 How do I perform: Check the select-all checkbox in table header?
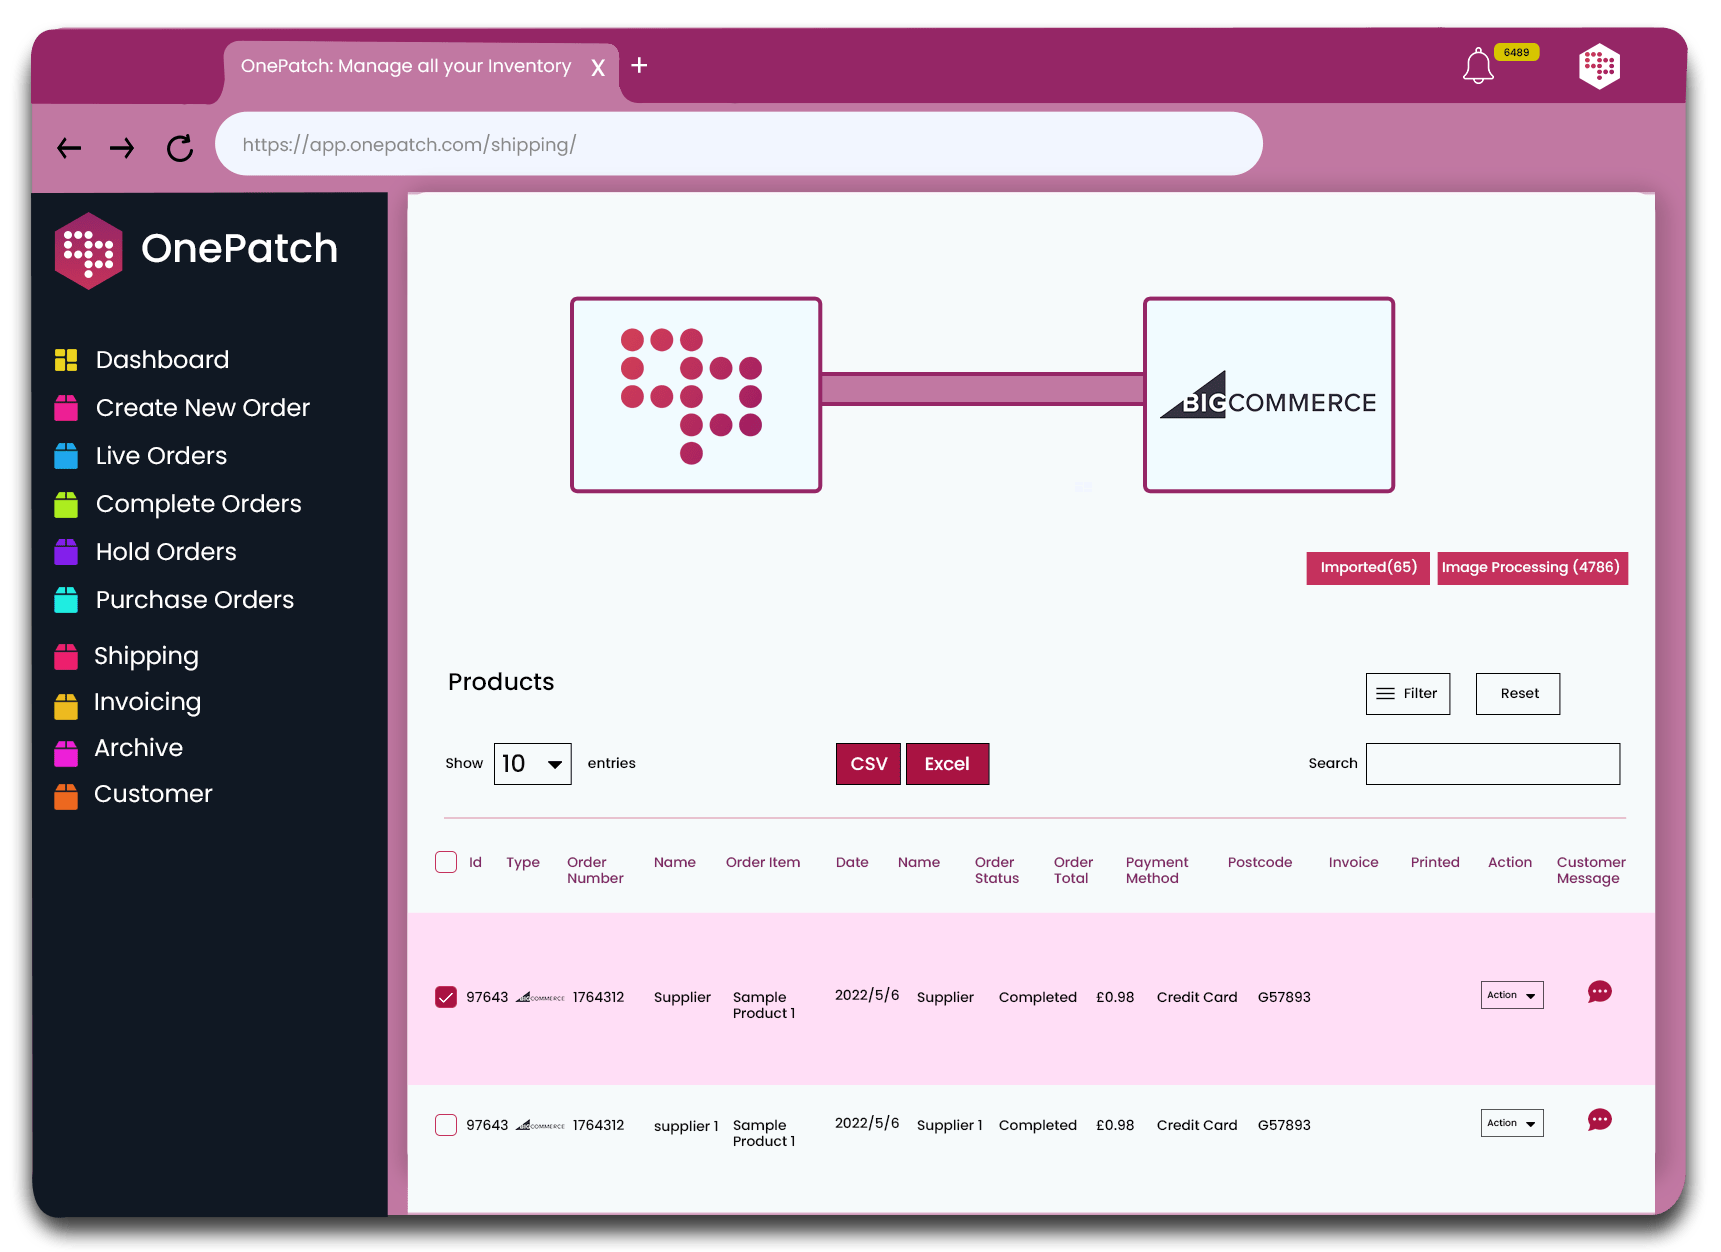coord(445,861)
